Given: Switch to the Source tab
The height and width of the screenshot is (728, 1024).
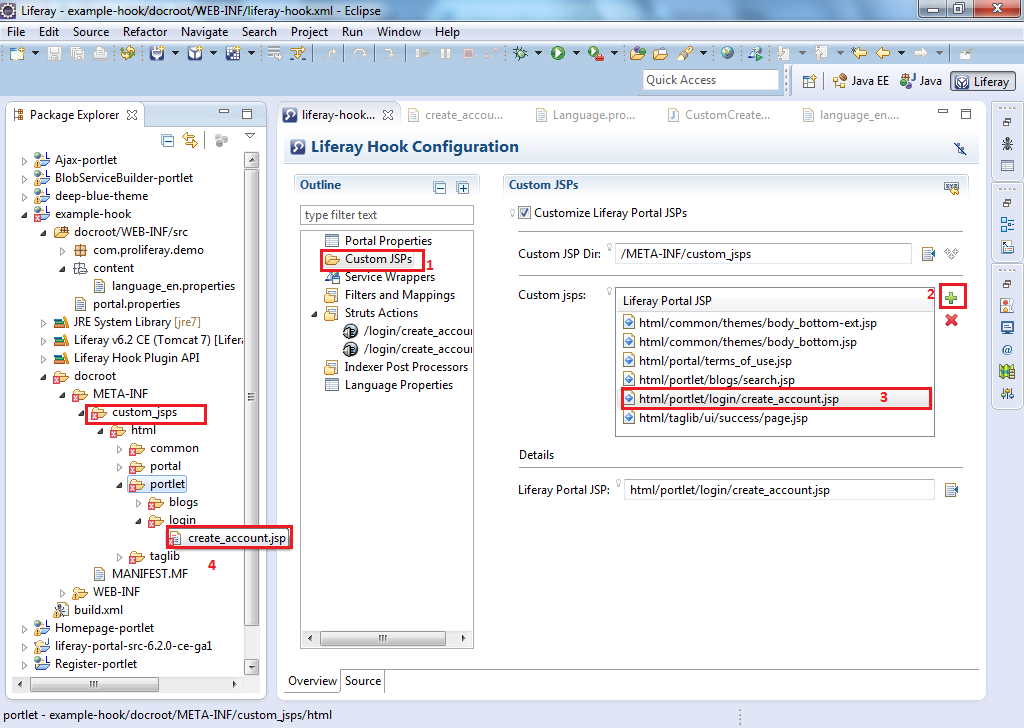Looking at the screenshot, I should coord(362,681).
